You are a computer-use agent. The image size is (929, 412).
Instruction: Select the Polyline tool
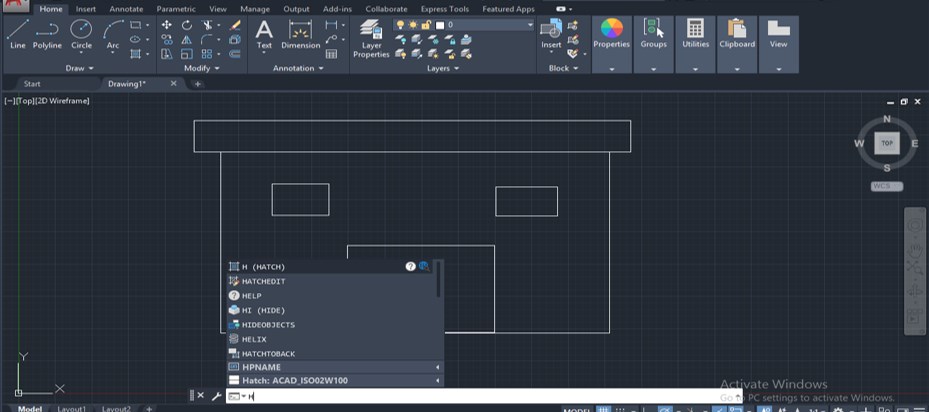coord(47,34)
